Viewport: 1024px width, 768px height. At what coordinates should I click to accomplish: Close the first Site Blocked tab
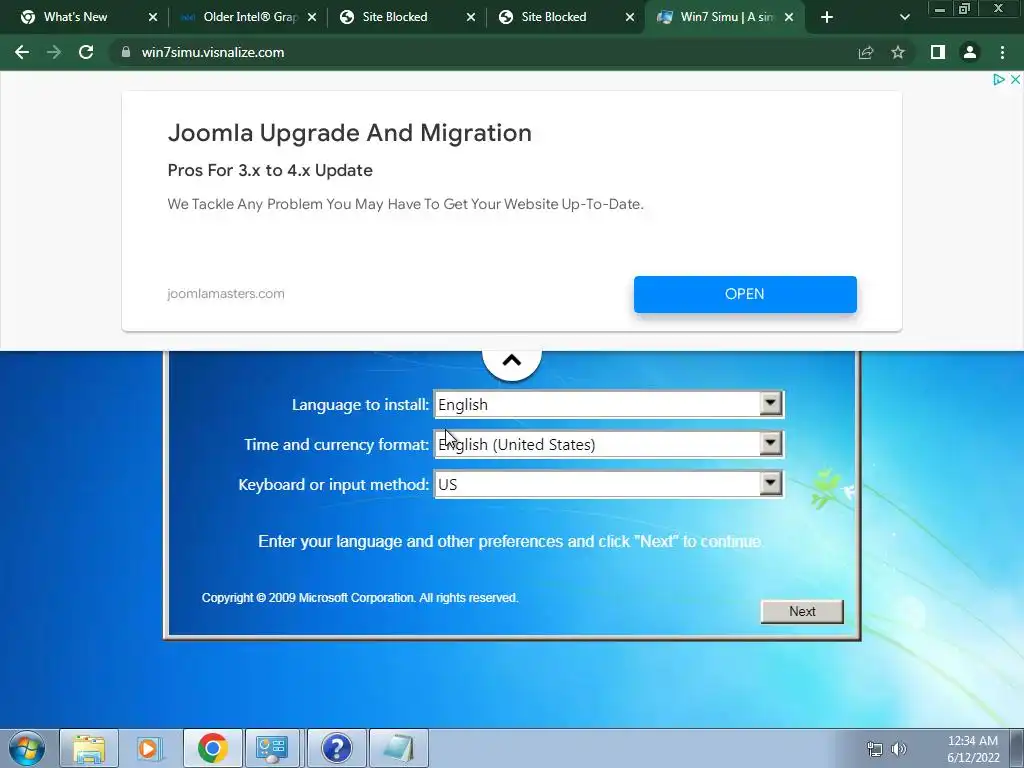click(471, 17)
